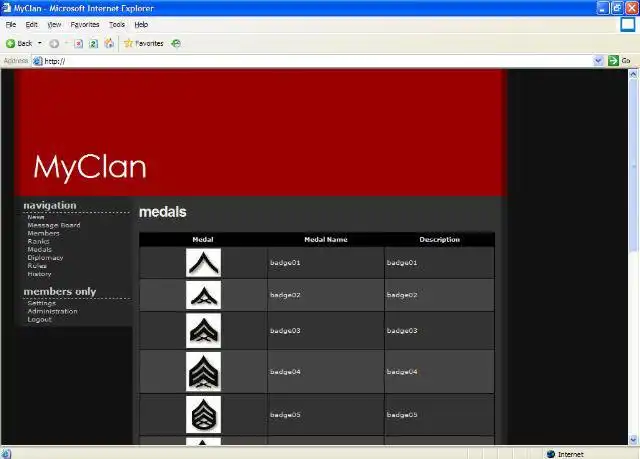The height and width of the screenshot is (459, 640).
Task: Click the Internet Explorer title bar icon
Action: 7,7
